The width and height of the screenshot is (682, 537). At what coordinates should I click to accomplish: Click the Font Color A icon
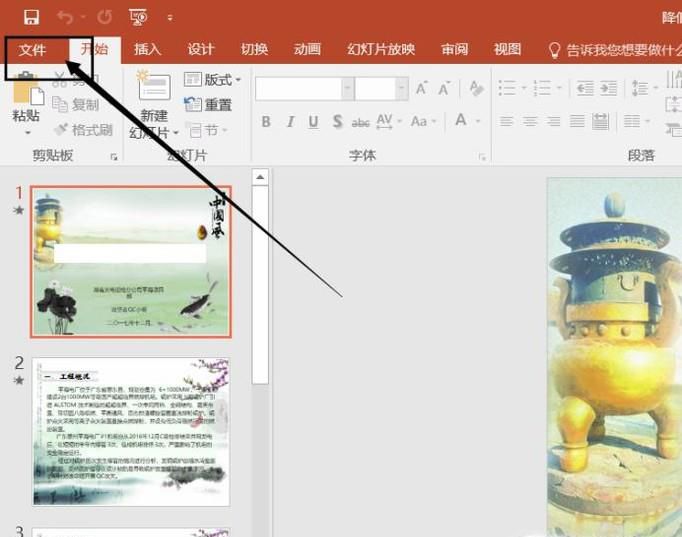pos(461,120)
